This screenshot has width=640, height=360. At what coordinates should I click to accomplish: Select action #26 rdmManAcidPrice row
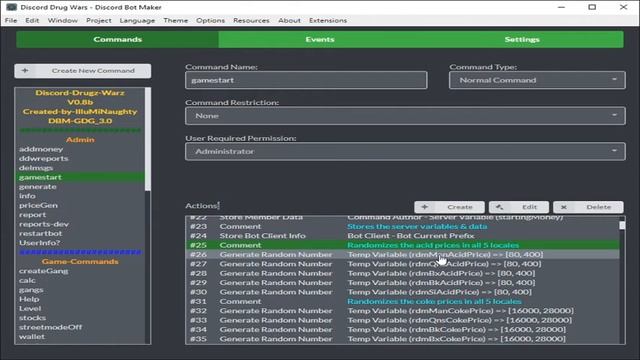pos(402,255)
